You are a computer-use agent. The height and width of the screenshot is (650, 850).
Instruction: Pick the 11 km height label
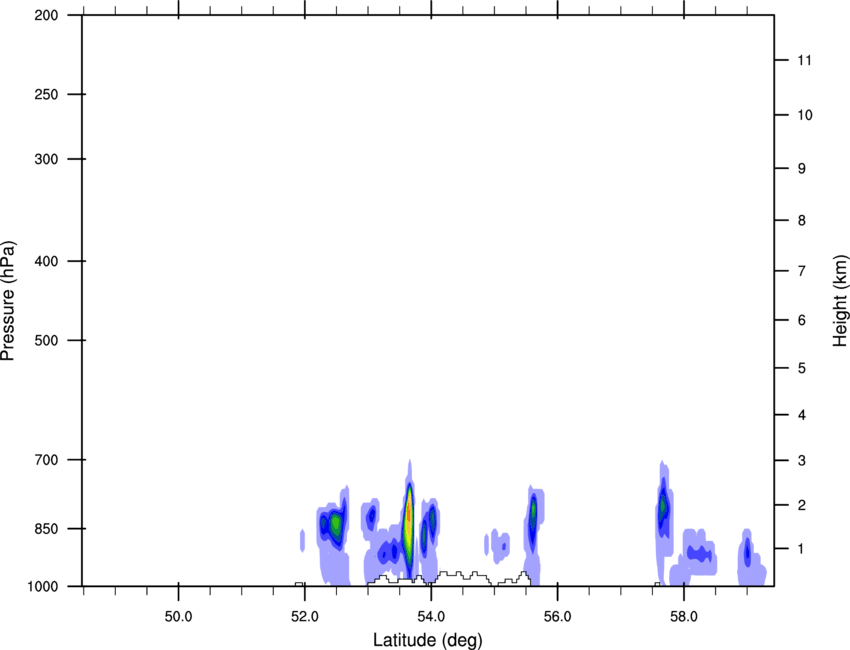(804, 60)
